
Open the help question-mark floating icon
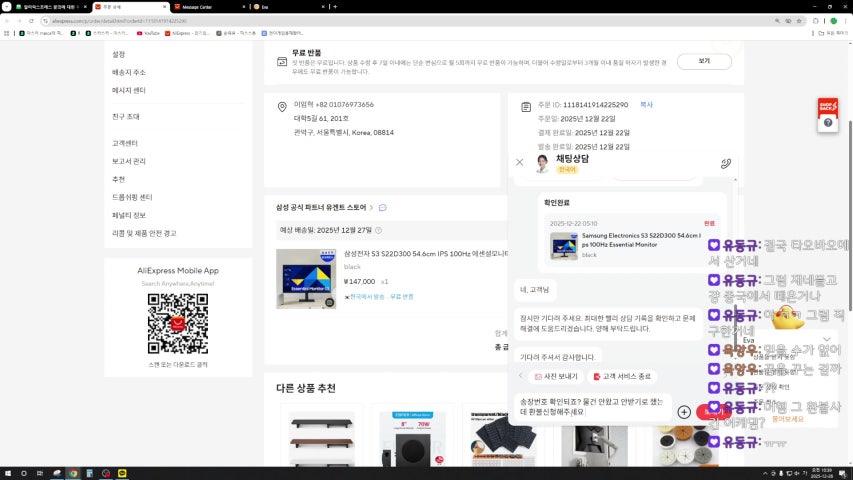[x=827, y=123]
